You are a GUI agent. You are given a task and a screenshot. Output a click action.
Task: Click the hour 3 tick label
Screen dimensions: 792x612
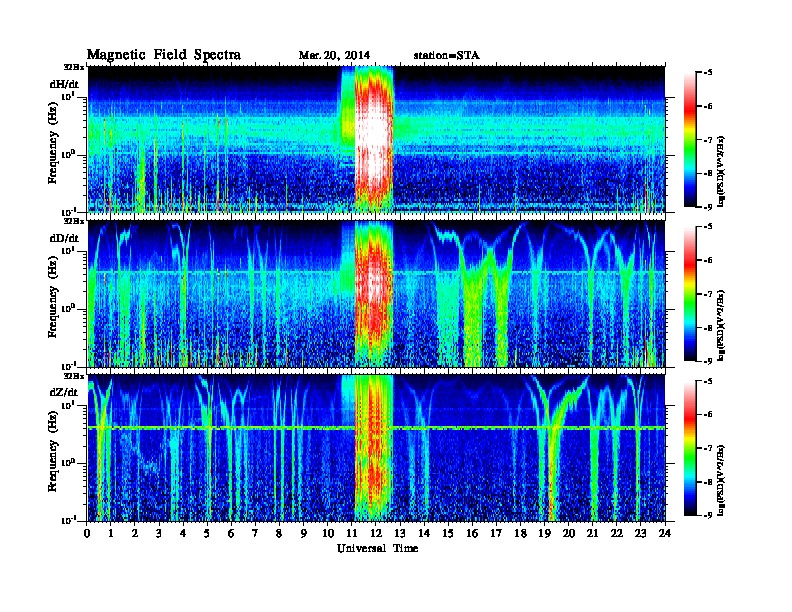coord(159,534)
